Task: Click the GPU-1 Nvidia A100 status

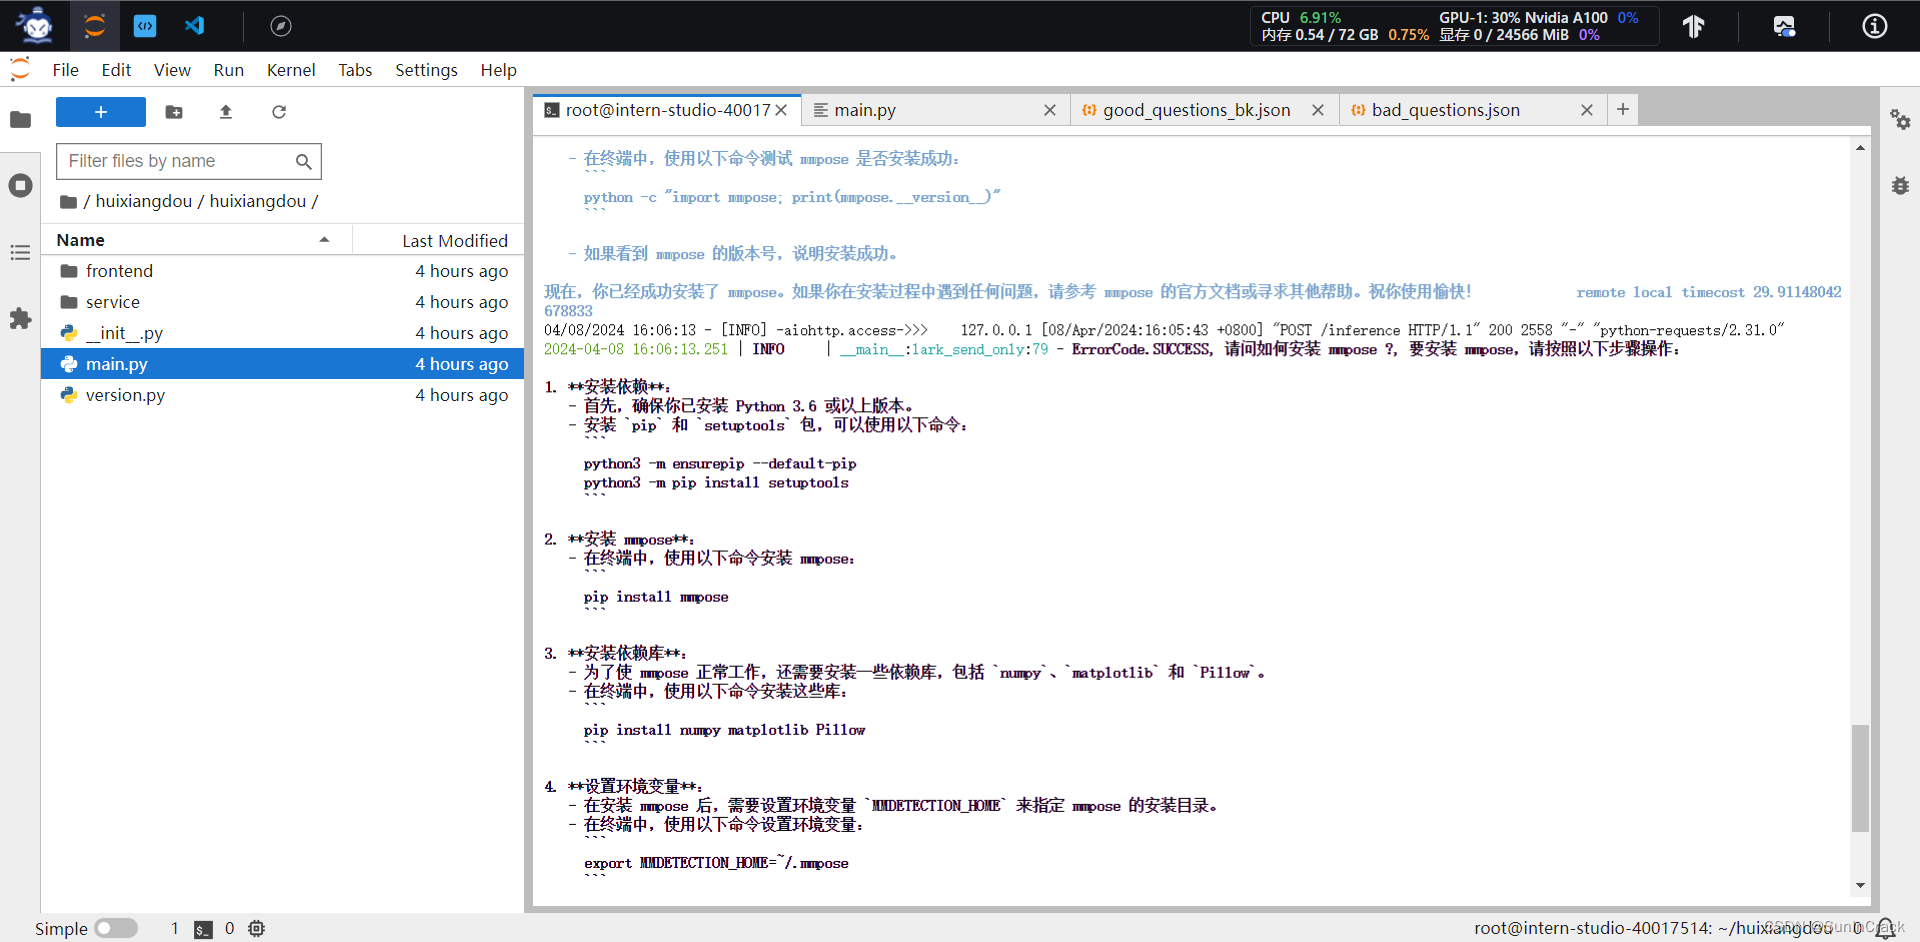Action: [x=1538, y=17]
